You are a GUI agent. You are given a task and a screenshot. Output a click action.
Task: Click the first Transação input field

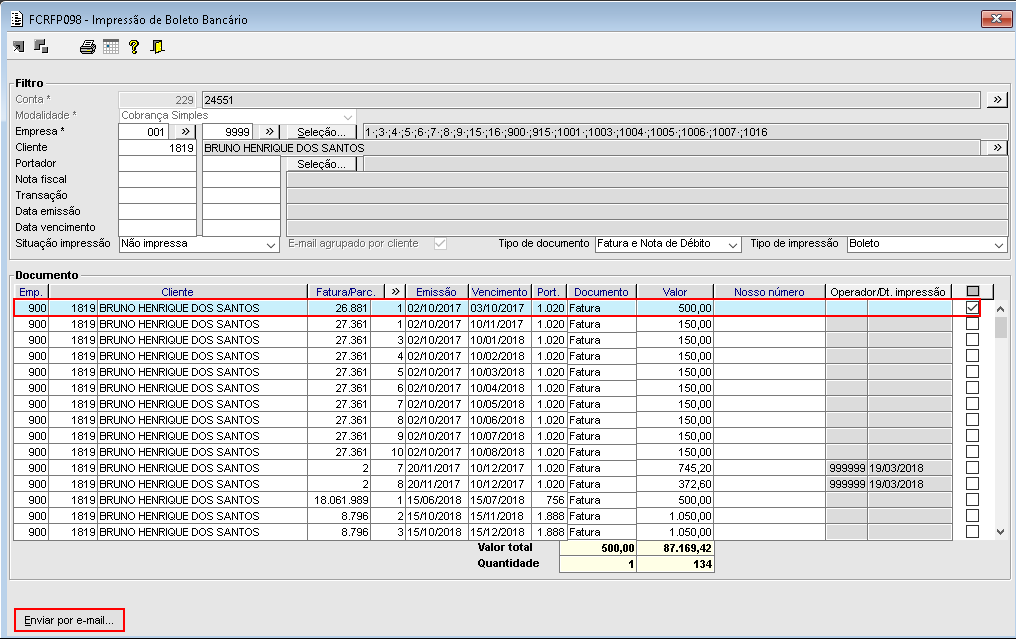click(157, 196)
